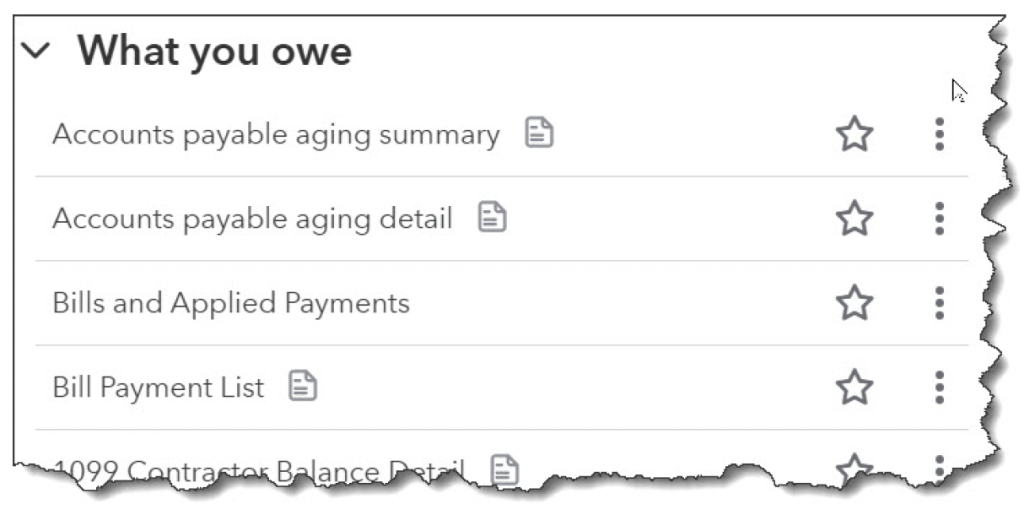Collapse the What you owe section
Image resolution: width=1024 pixels, height=515 pixels.
36,52
